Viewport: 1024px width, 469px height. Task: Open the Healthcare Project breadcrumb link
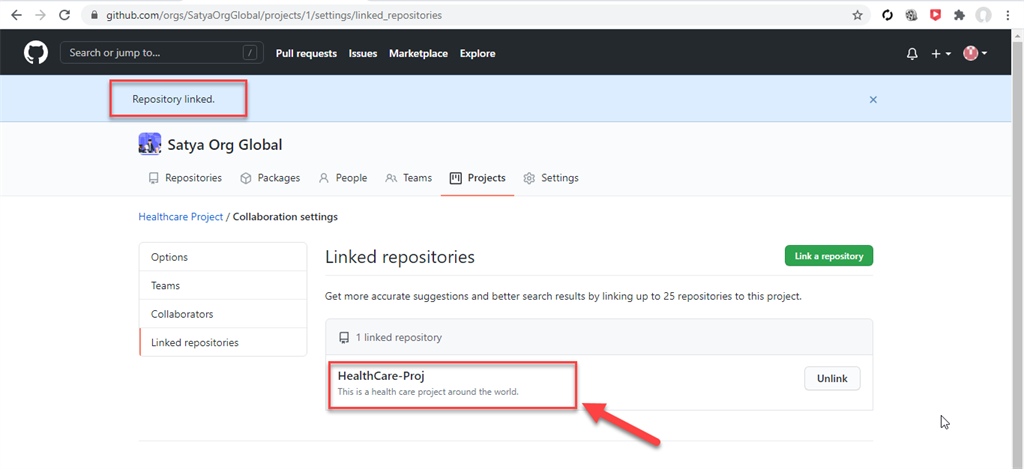click(x=180, y=217)
